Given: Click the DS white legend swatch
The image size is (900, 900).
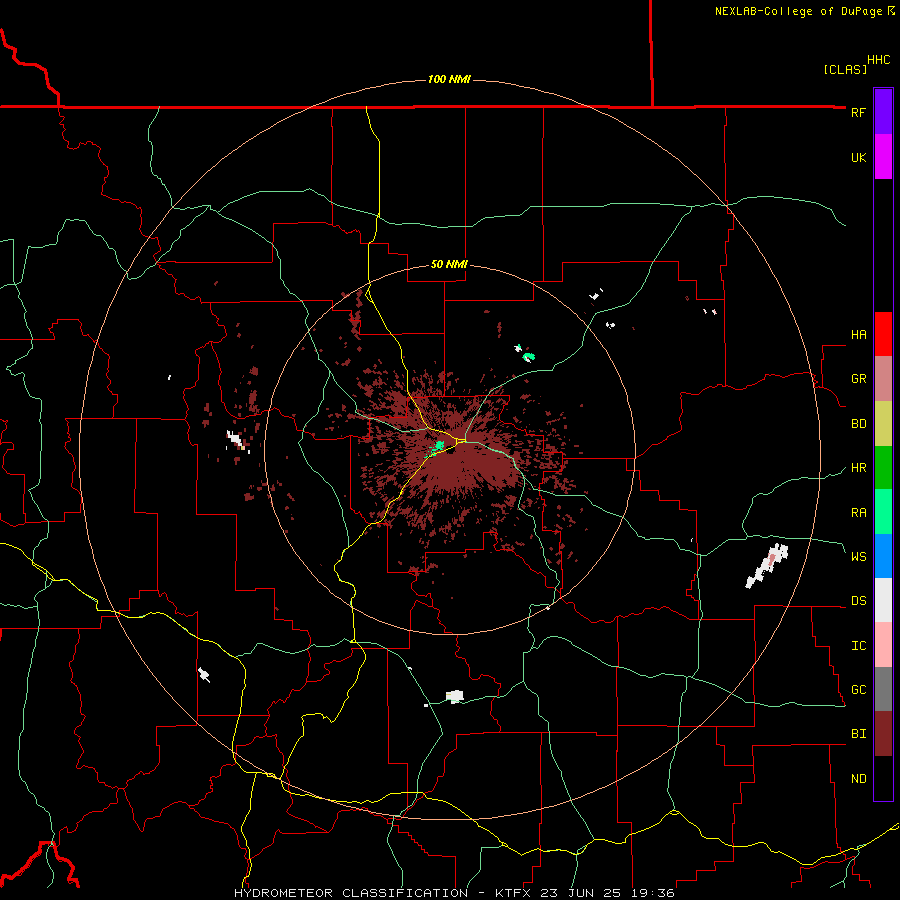Looking at the screenshot, I should pos(883,600).
